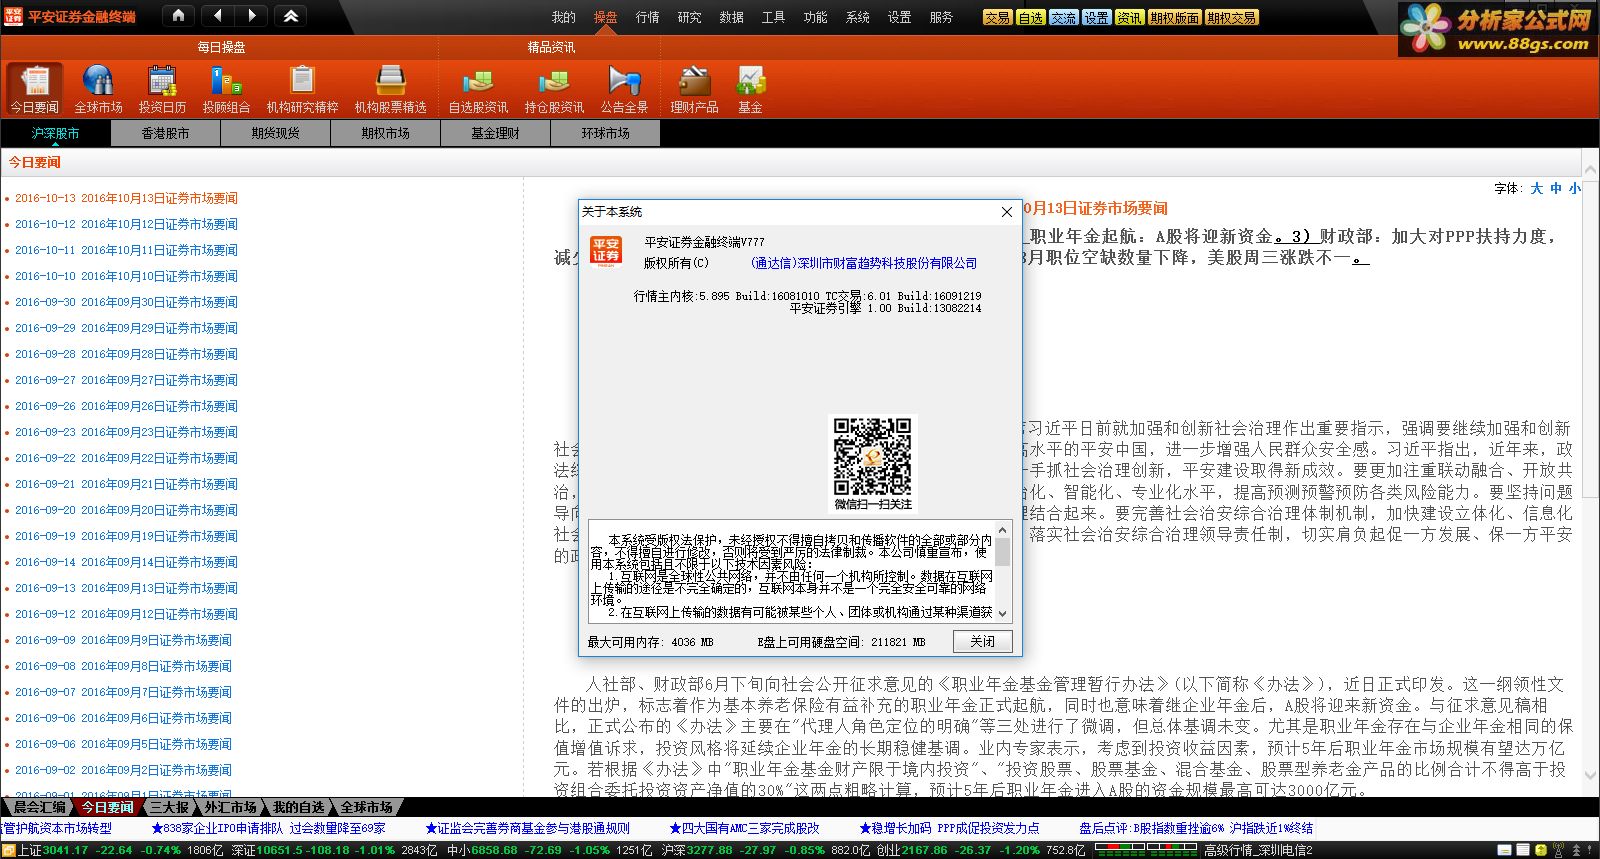
Task: Open the 系统 menu
Action: [858, 17]
